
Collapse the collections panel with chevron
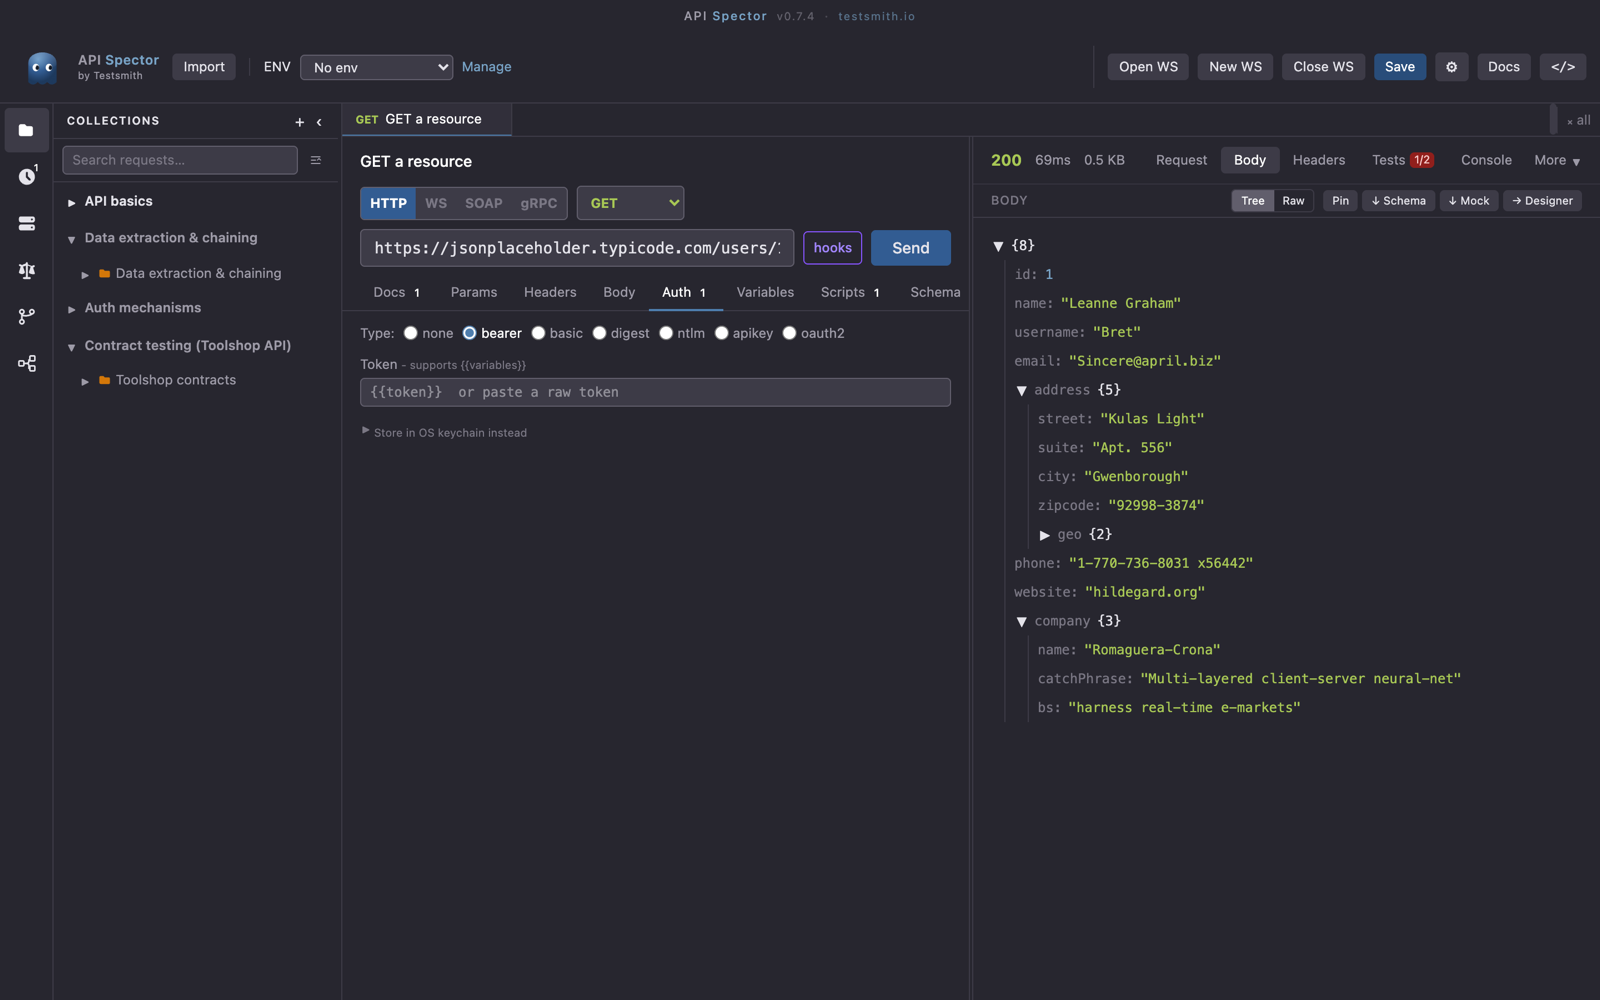tap(319, 122)
